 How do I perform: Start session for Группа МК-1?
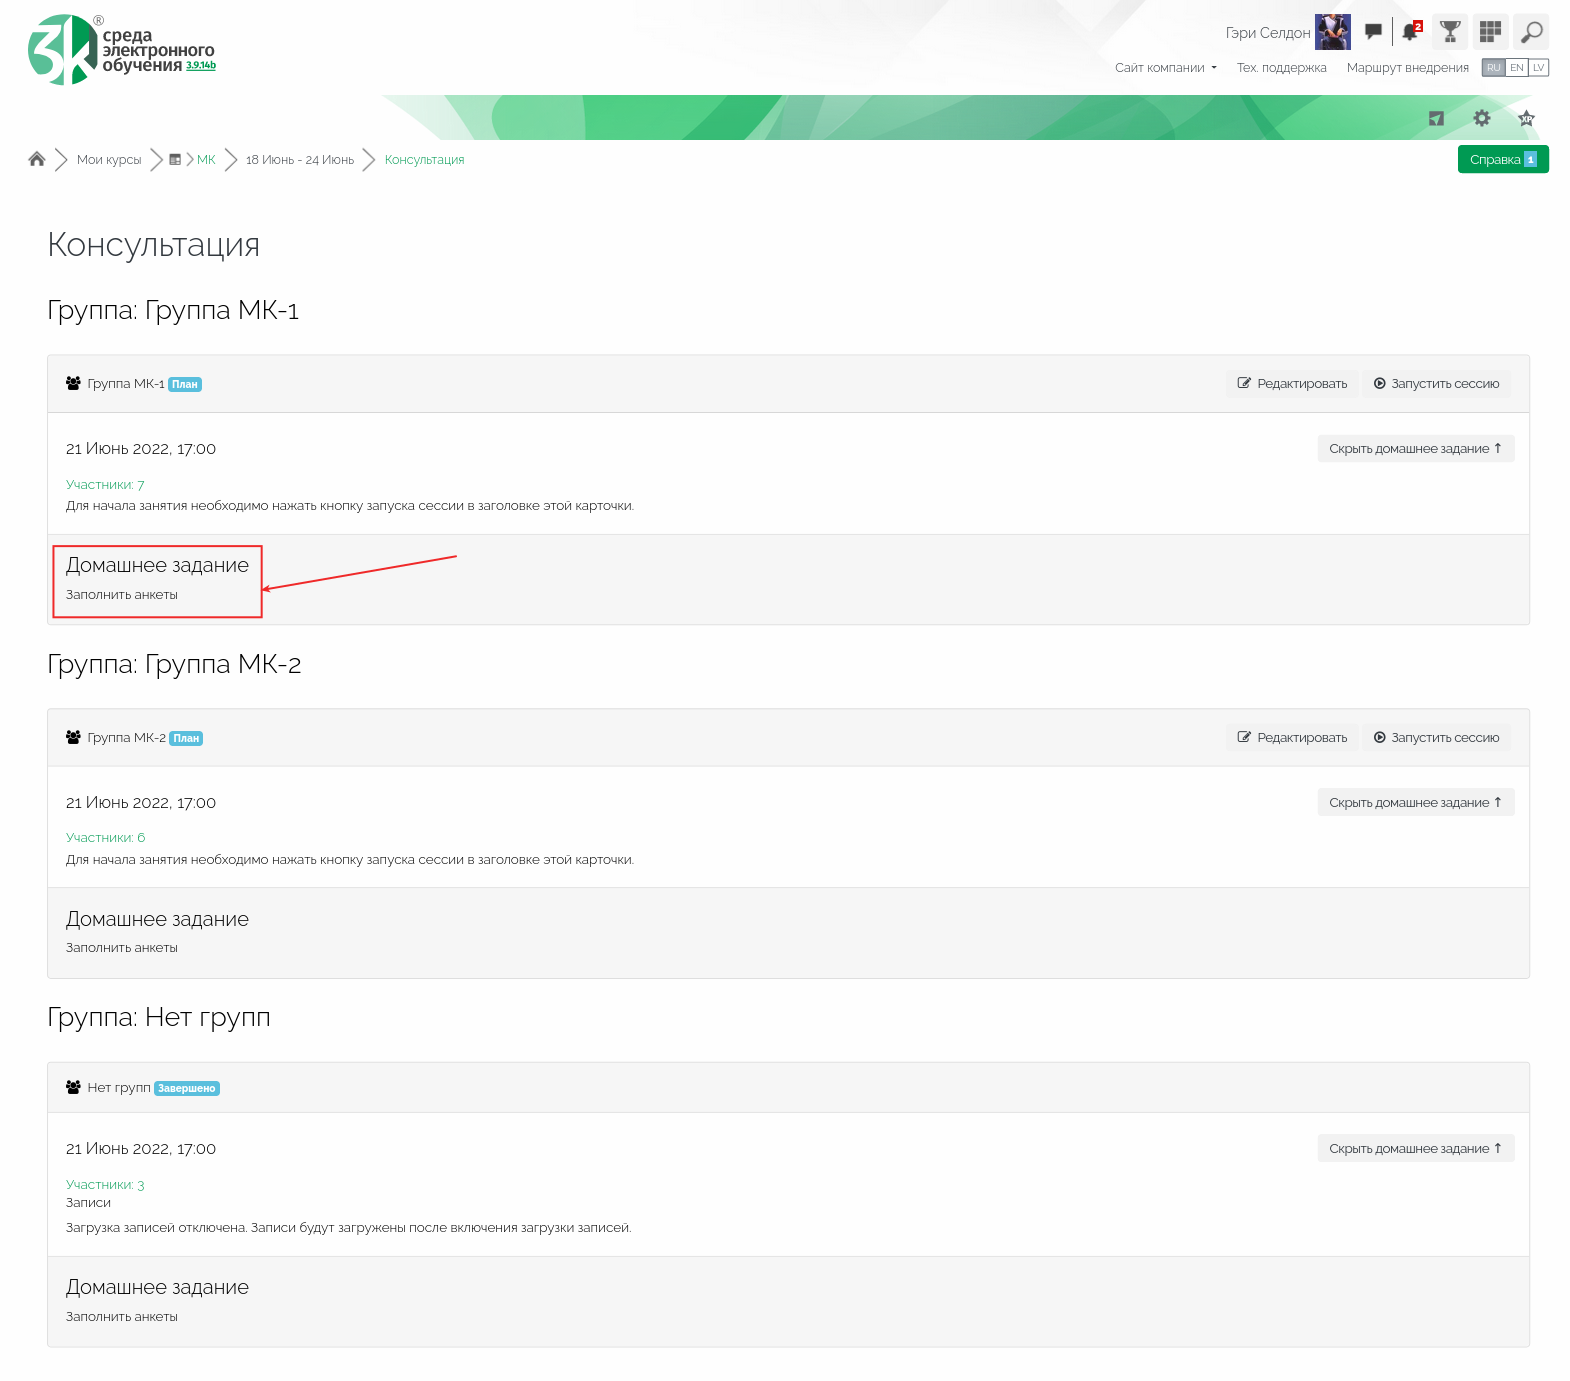pyautogui.click(x=1436, y=384)
